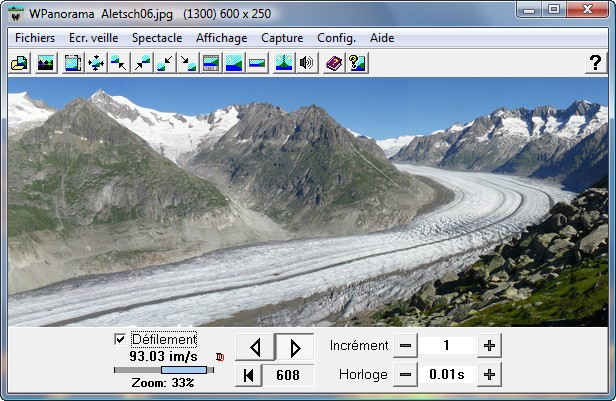Click the Zoom: 33% label
Image resolution: width=616 pixels, height=401 pixels.
coord(163,383)
